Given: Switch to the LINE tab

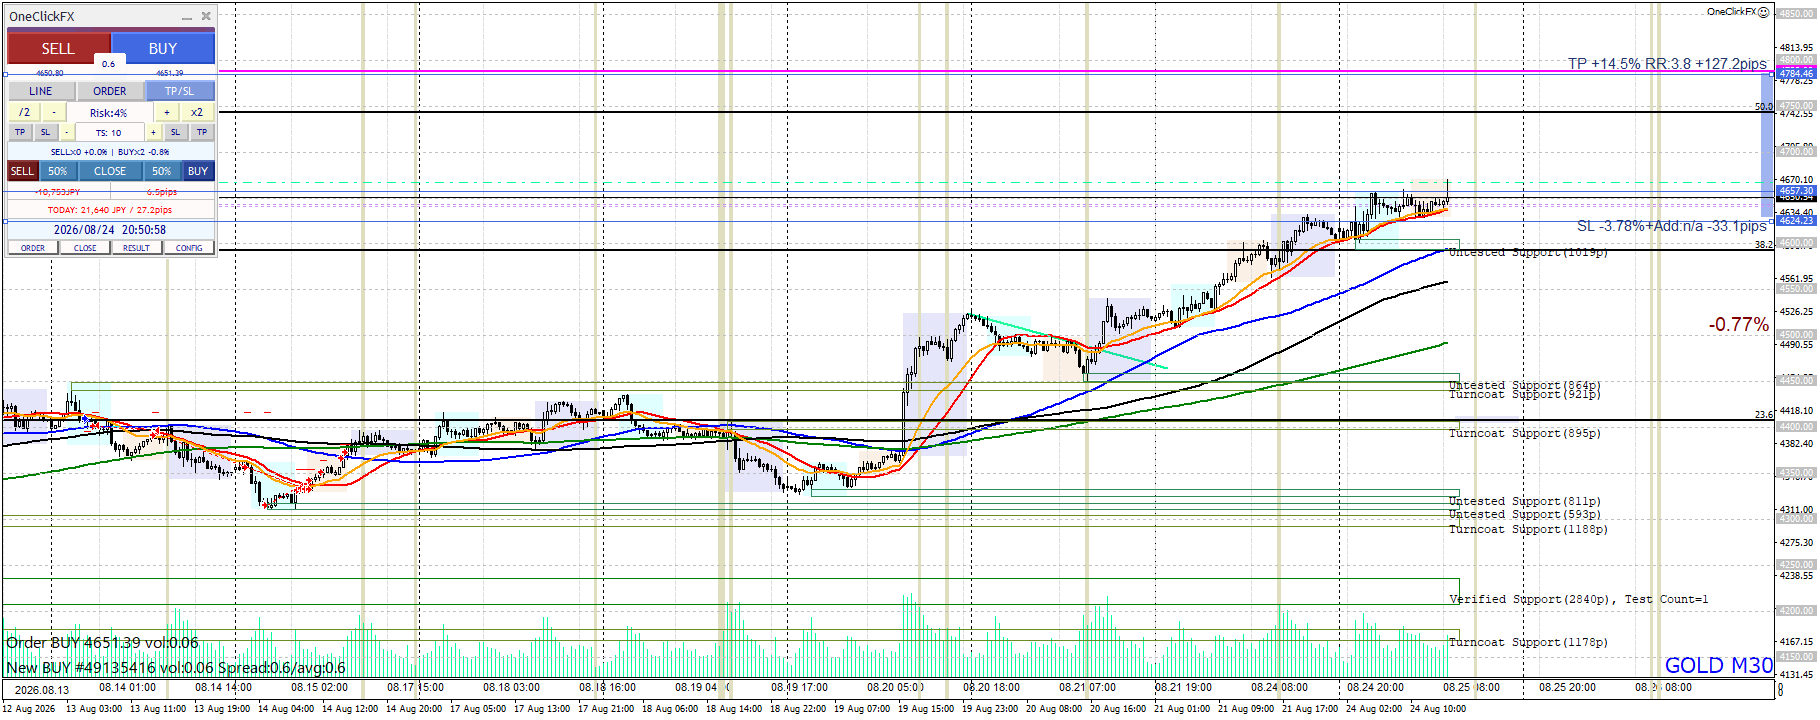Looking at the screenshot, I should pos(41,91).
